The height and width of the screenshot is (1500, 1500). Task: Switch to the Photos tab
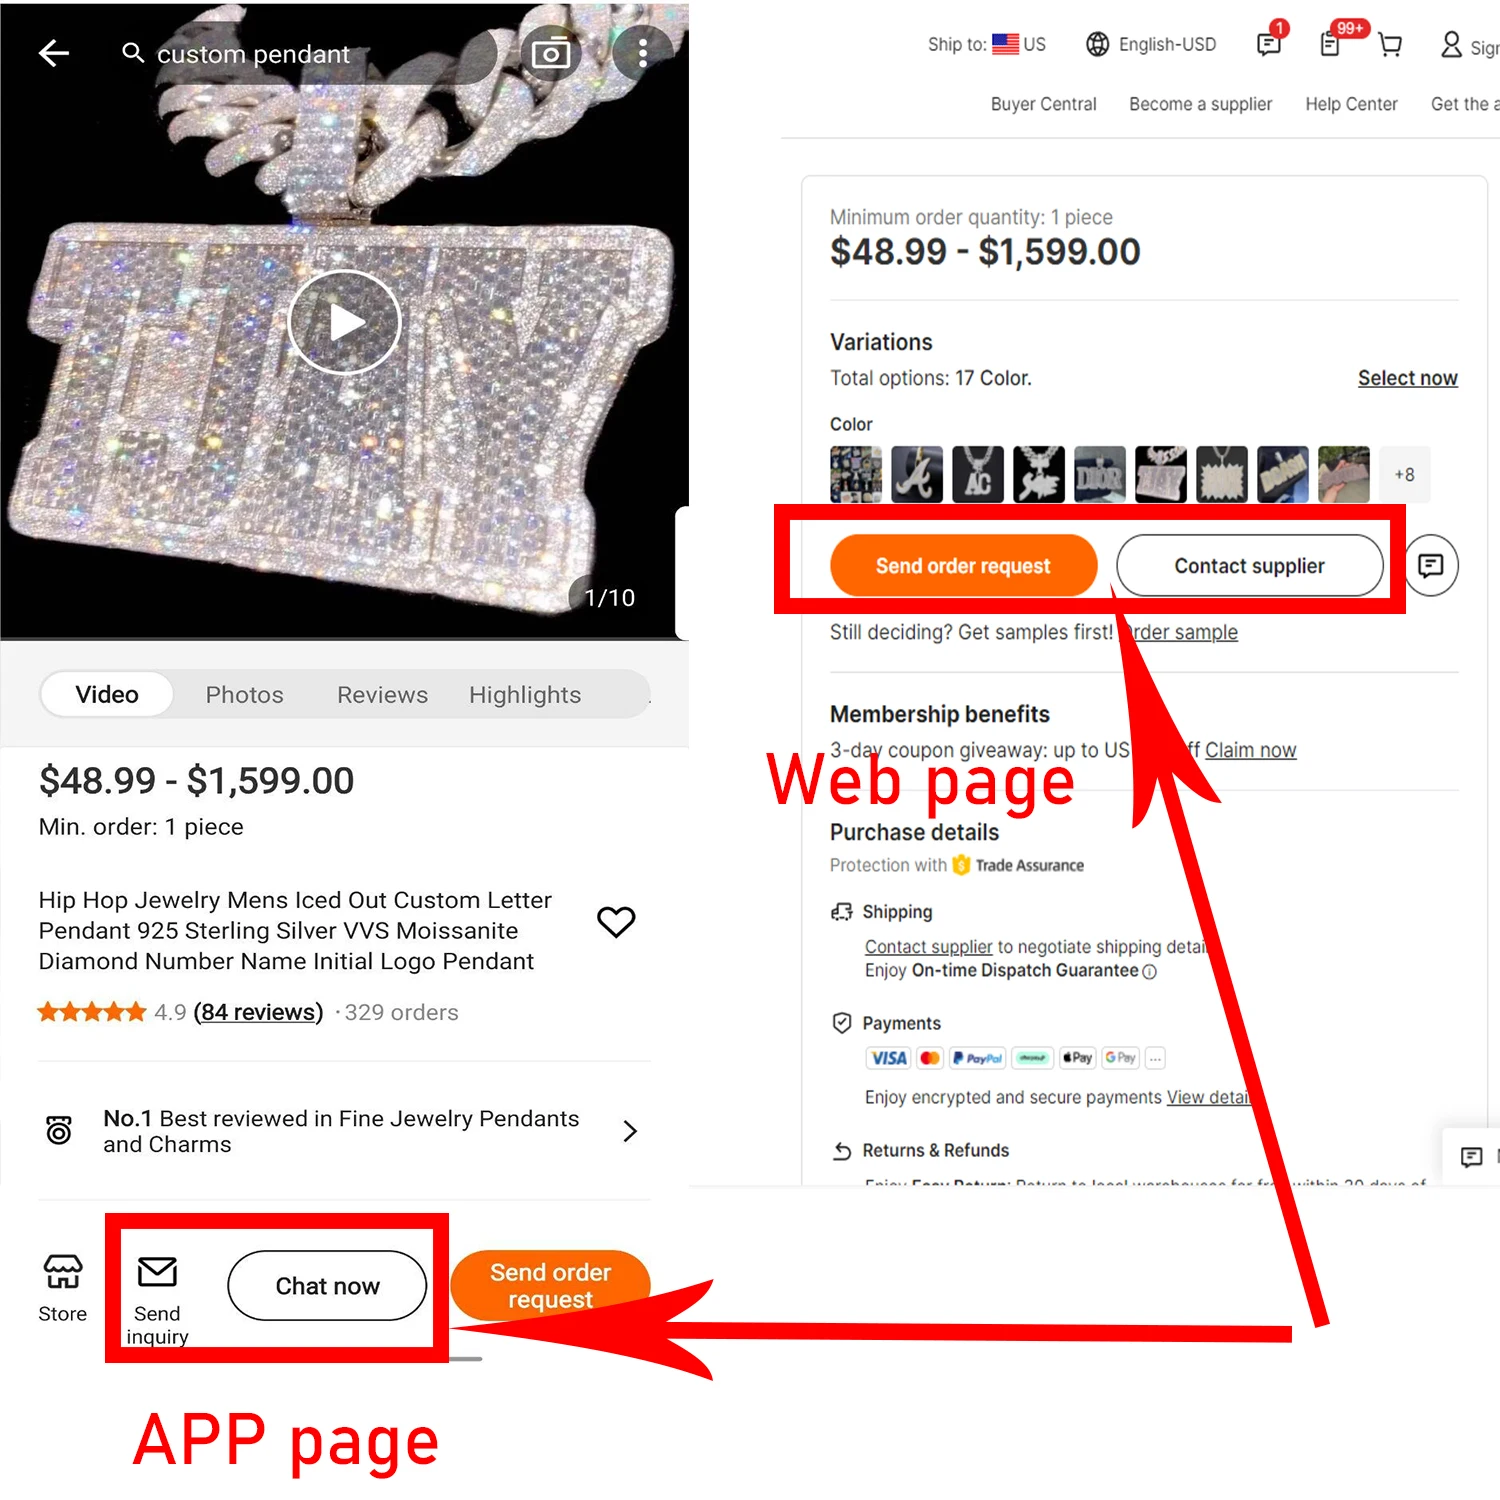[x=245, y=695]
